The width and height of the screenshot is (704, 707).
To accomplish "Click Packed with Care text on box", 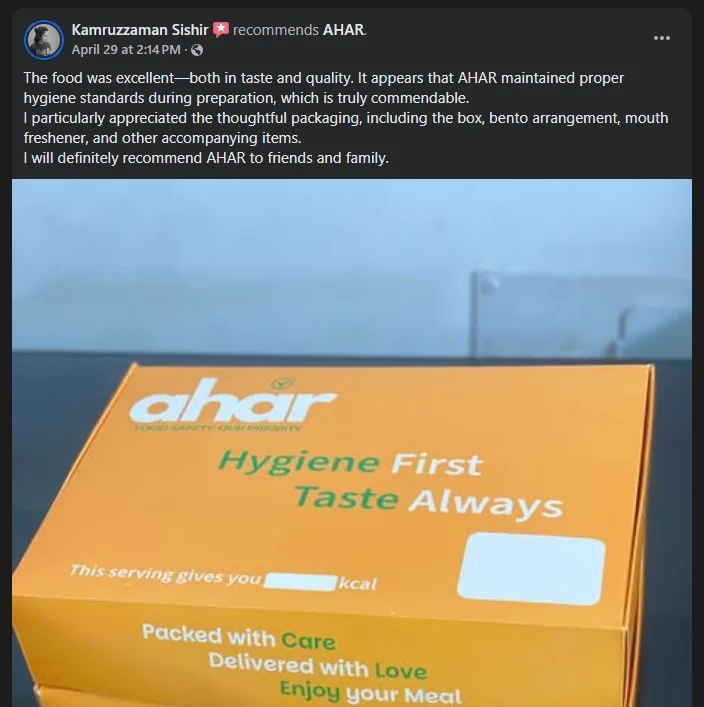I will (x=239, y=637).
